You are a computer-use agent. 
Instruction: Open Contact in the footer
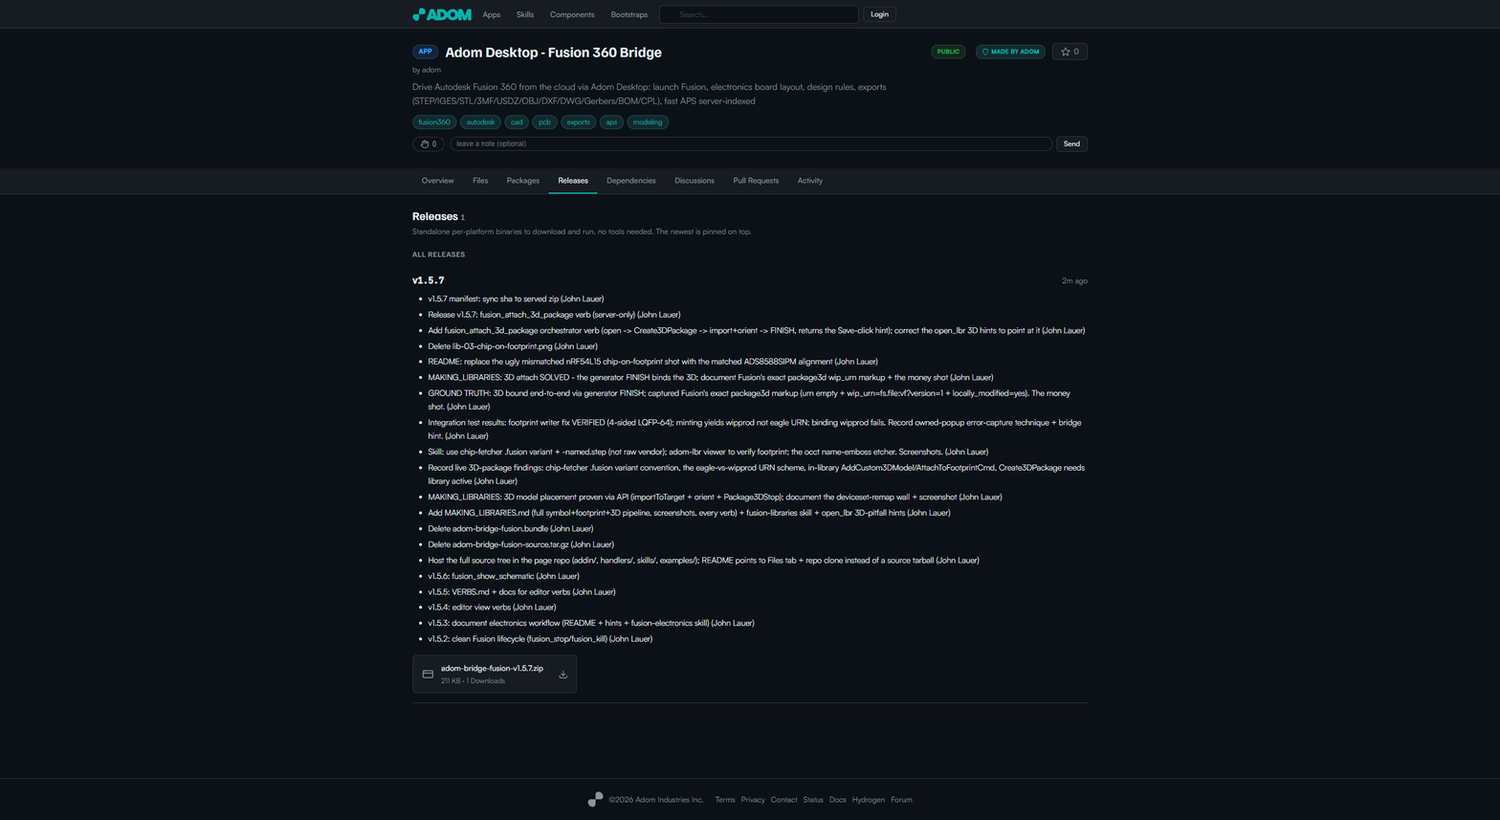[x=784, y=800]
